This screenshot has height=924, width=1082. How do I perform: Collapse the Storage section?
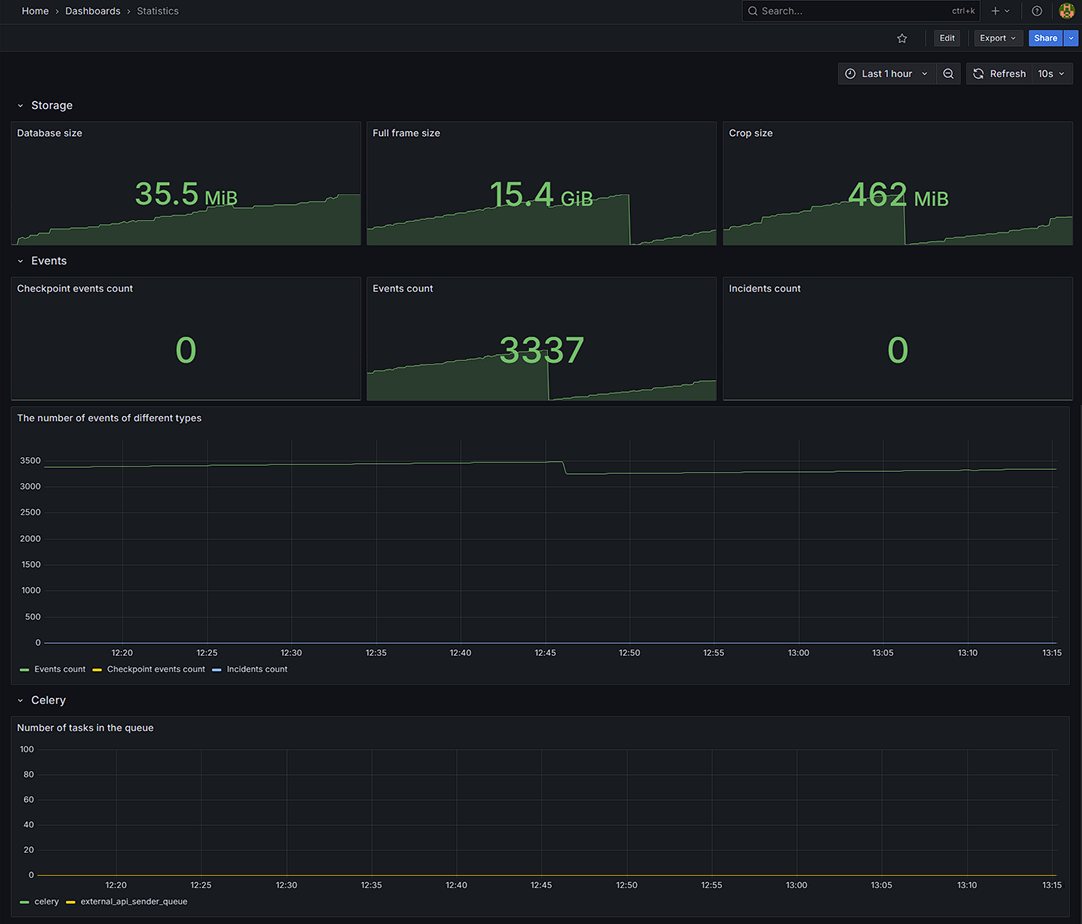pos(20,105)
